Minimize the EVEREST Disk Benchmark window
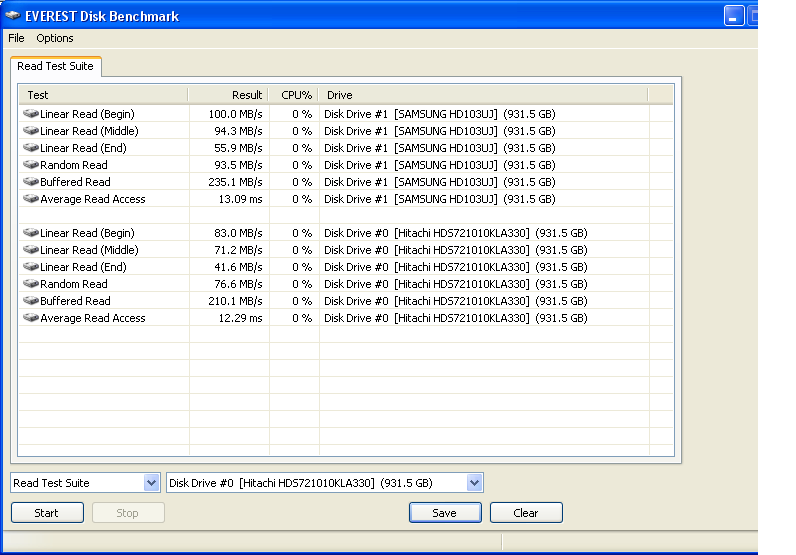The width and height of the screenshot is (796, 555). pyautogui.click(x=734, y=16)
